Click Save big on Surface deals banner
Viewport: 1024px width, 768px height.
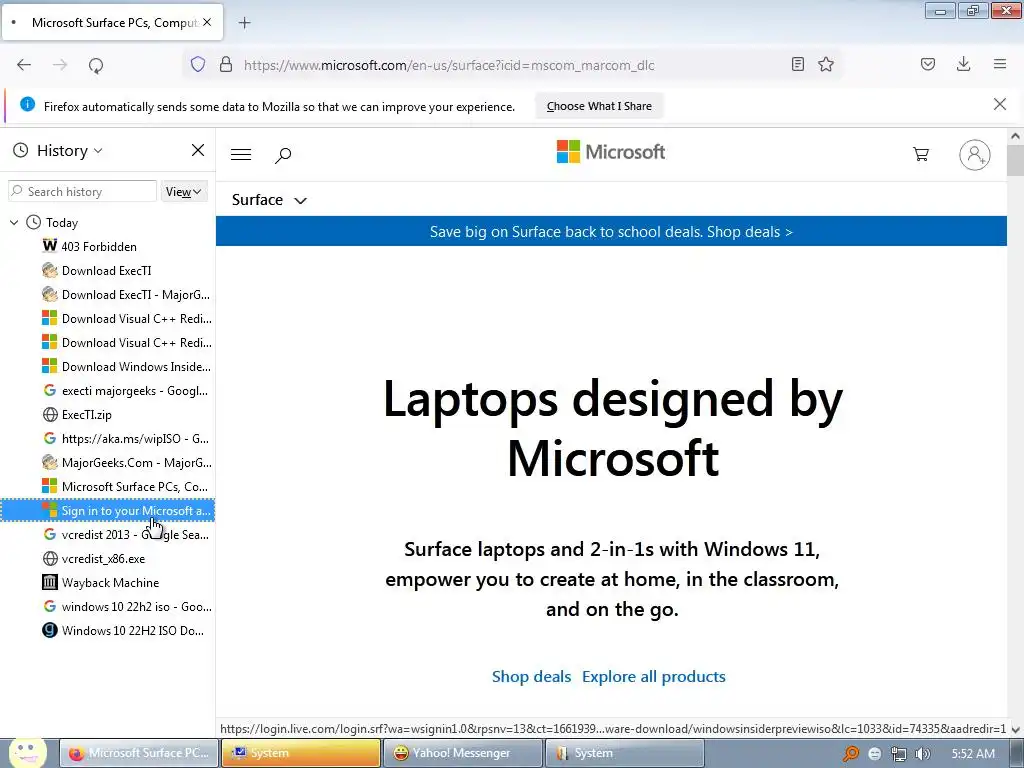611,232
